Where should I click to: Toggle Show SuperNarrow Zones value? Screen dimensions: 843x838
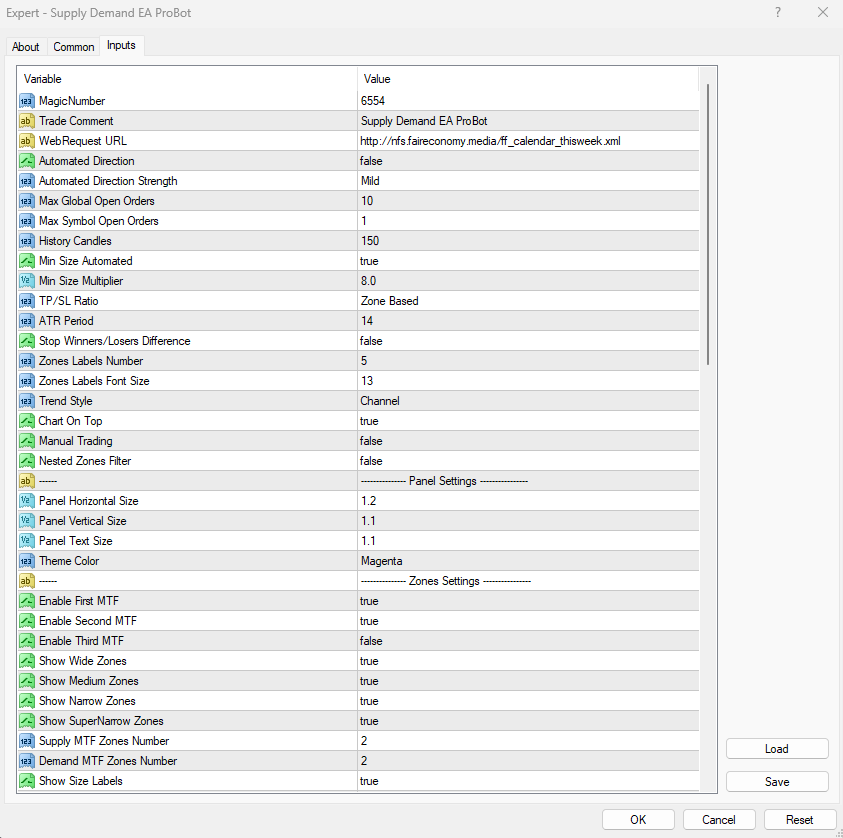pyautogui.click(x=528, y=721)
